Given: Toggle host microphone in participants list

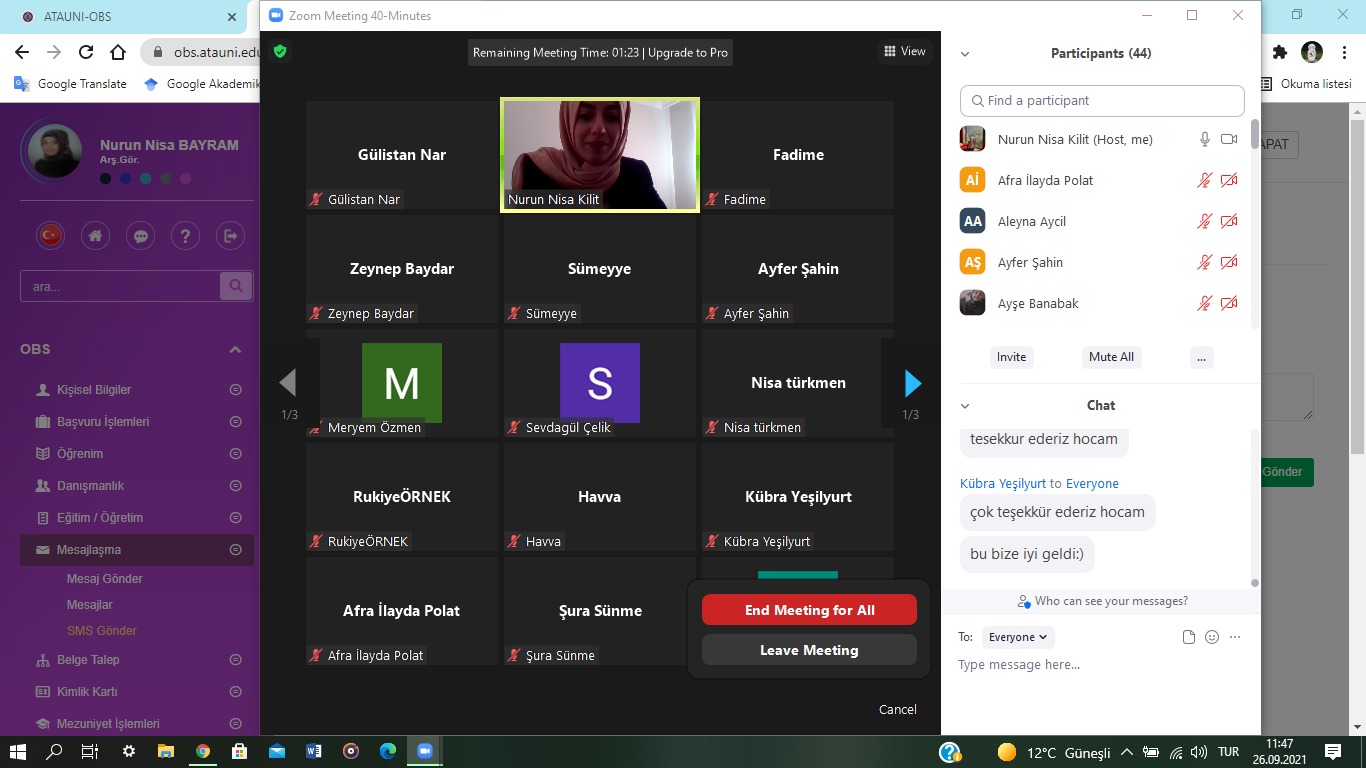Looking at the screenshot, I should click(x=1205, y=140).
